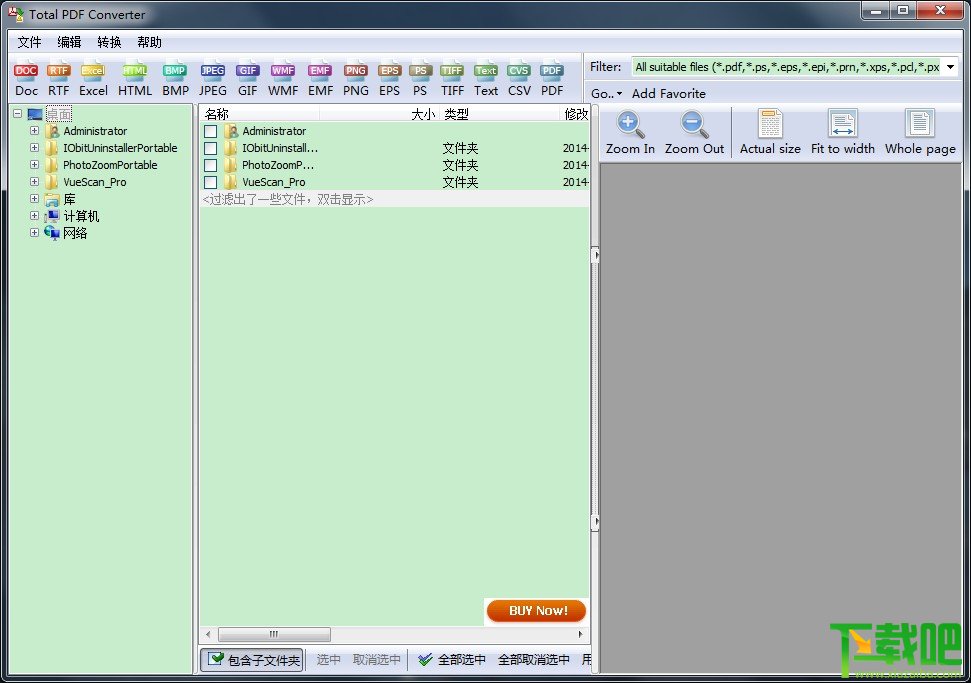Click file list scrollbar left arrow
Viewport: 971px width, 683px height.
(x=208, y=634)
